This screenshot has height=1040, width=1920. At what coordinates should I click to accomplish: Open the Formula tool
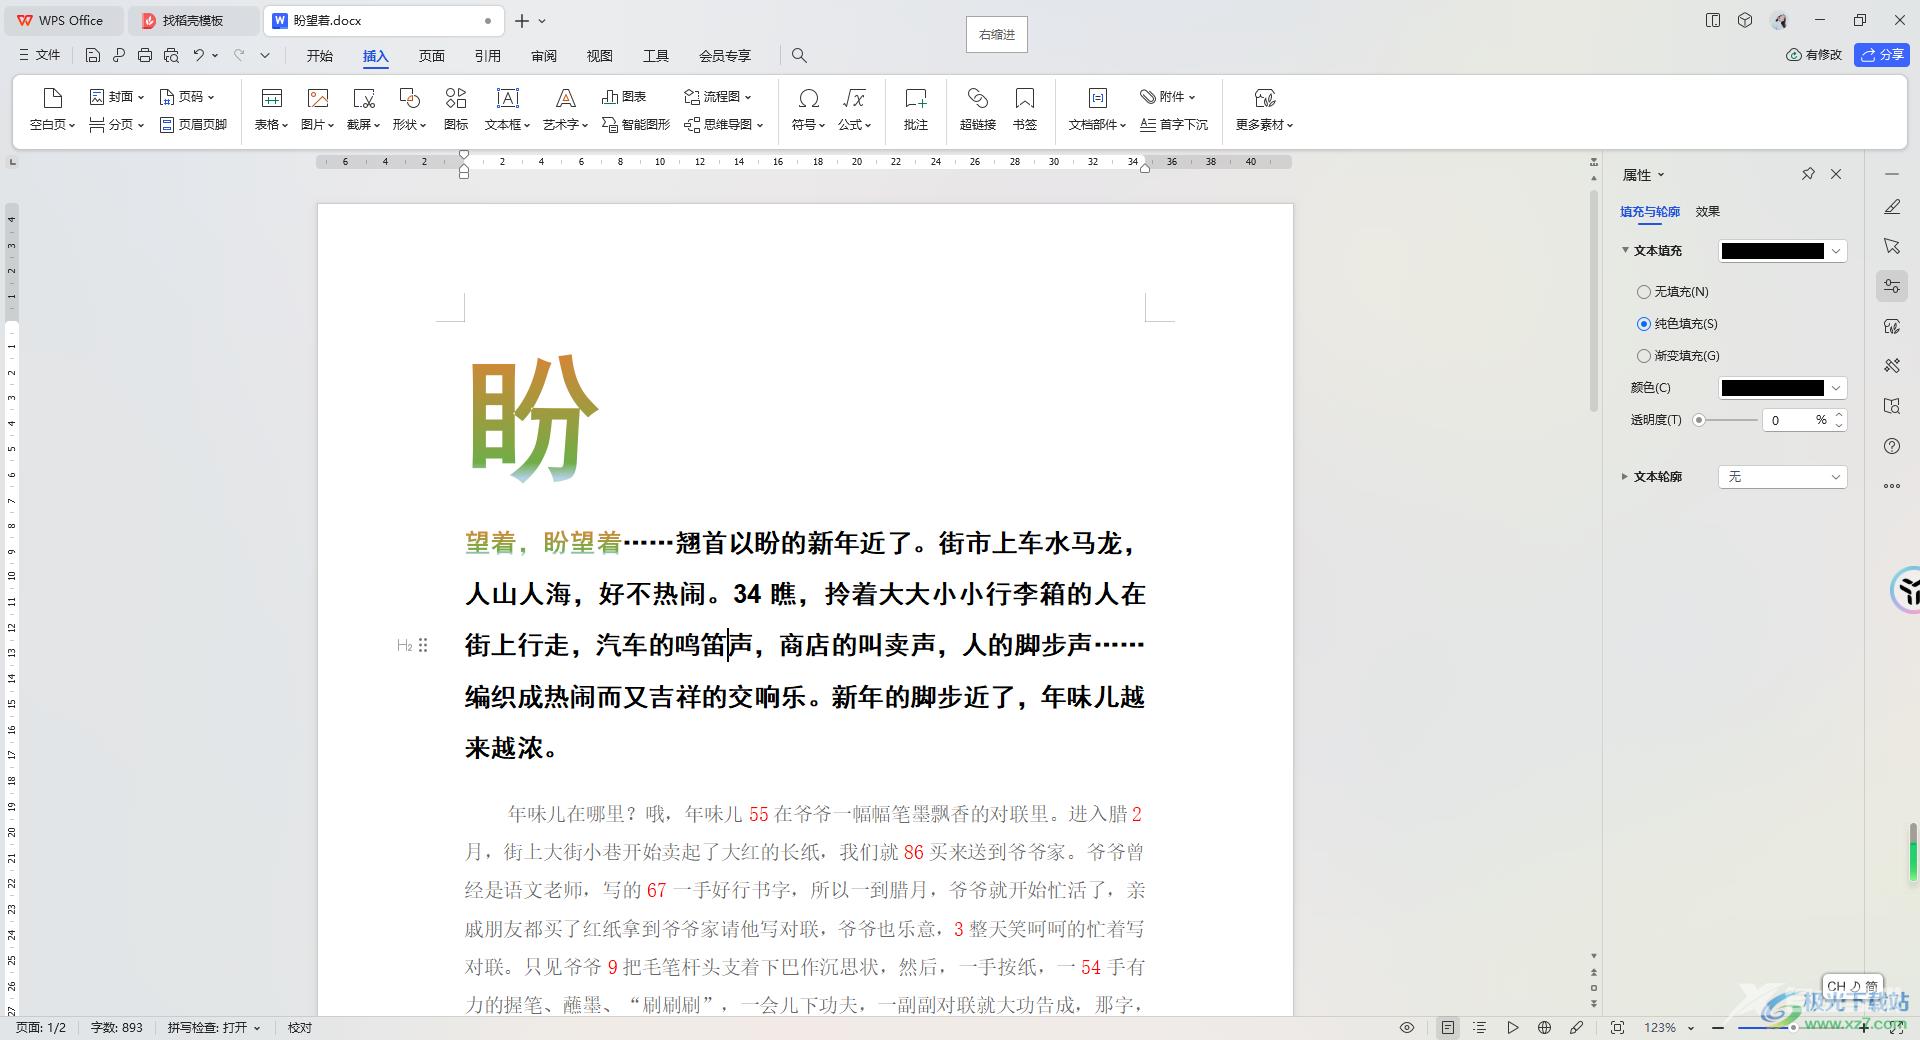(855, 109)
